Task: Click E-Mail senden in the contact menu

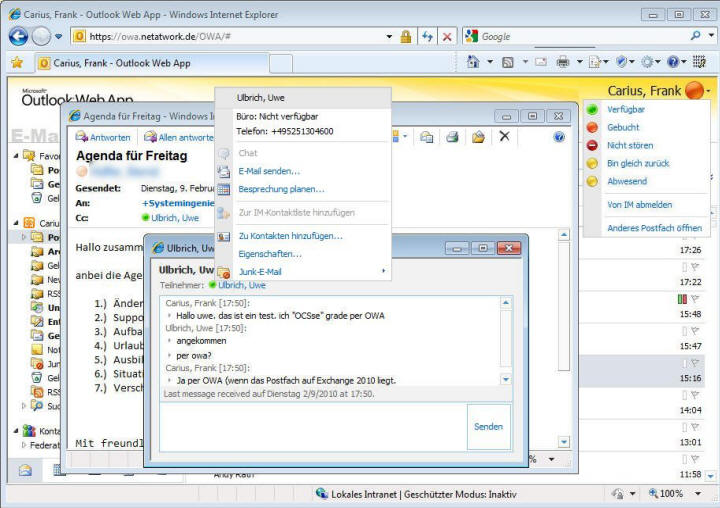Action: [x=269, y=171]
